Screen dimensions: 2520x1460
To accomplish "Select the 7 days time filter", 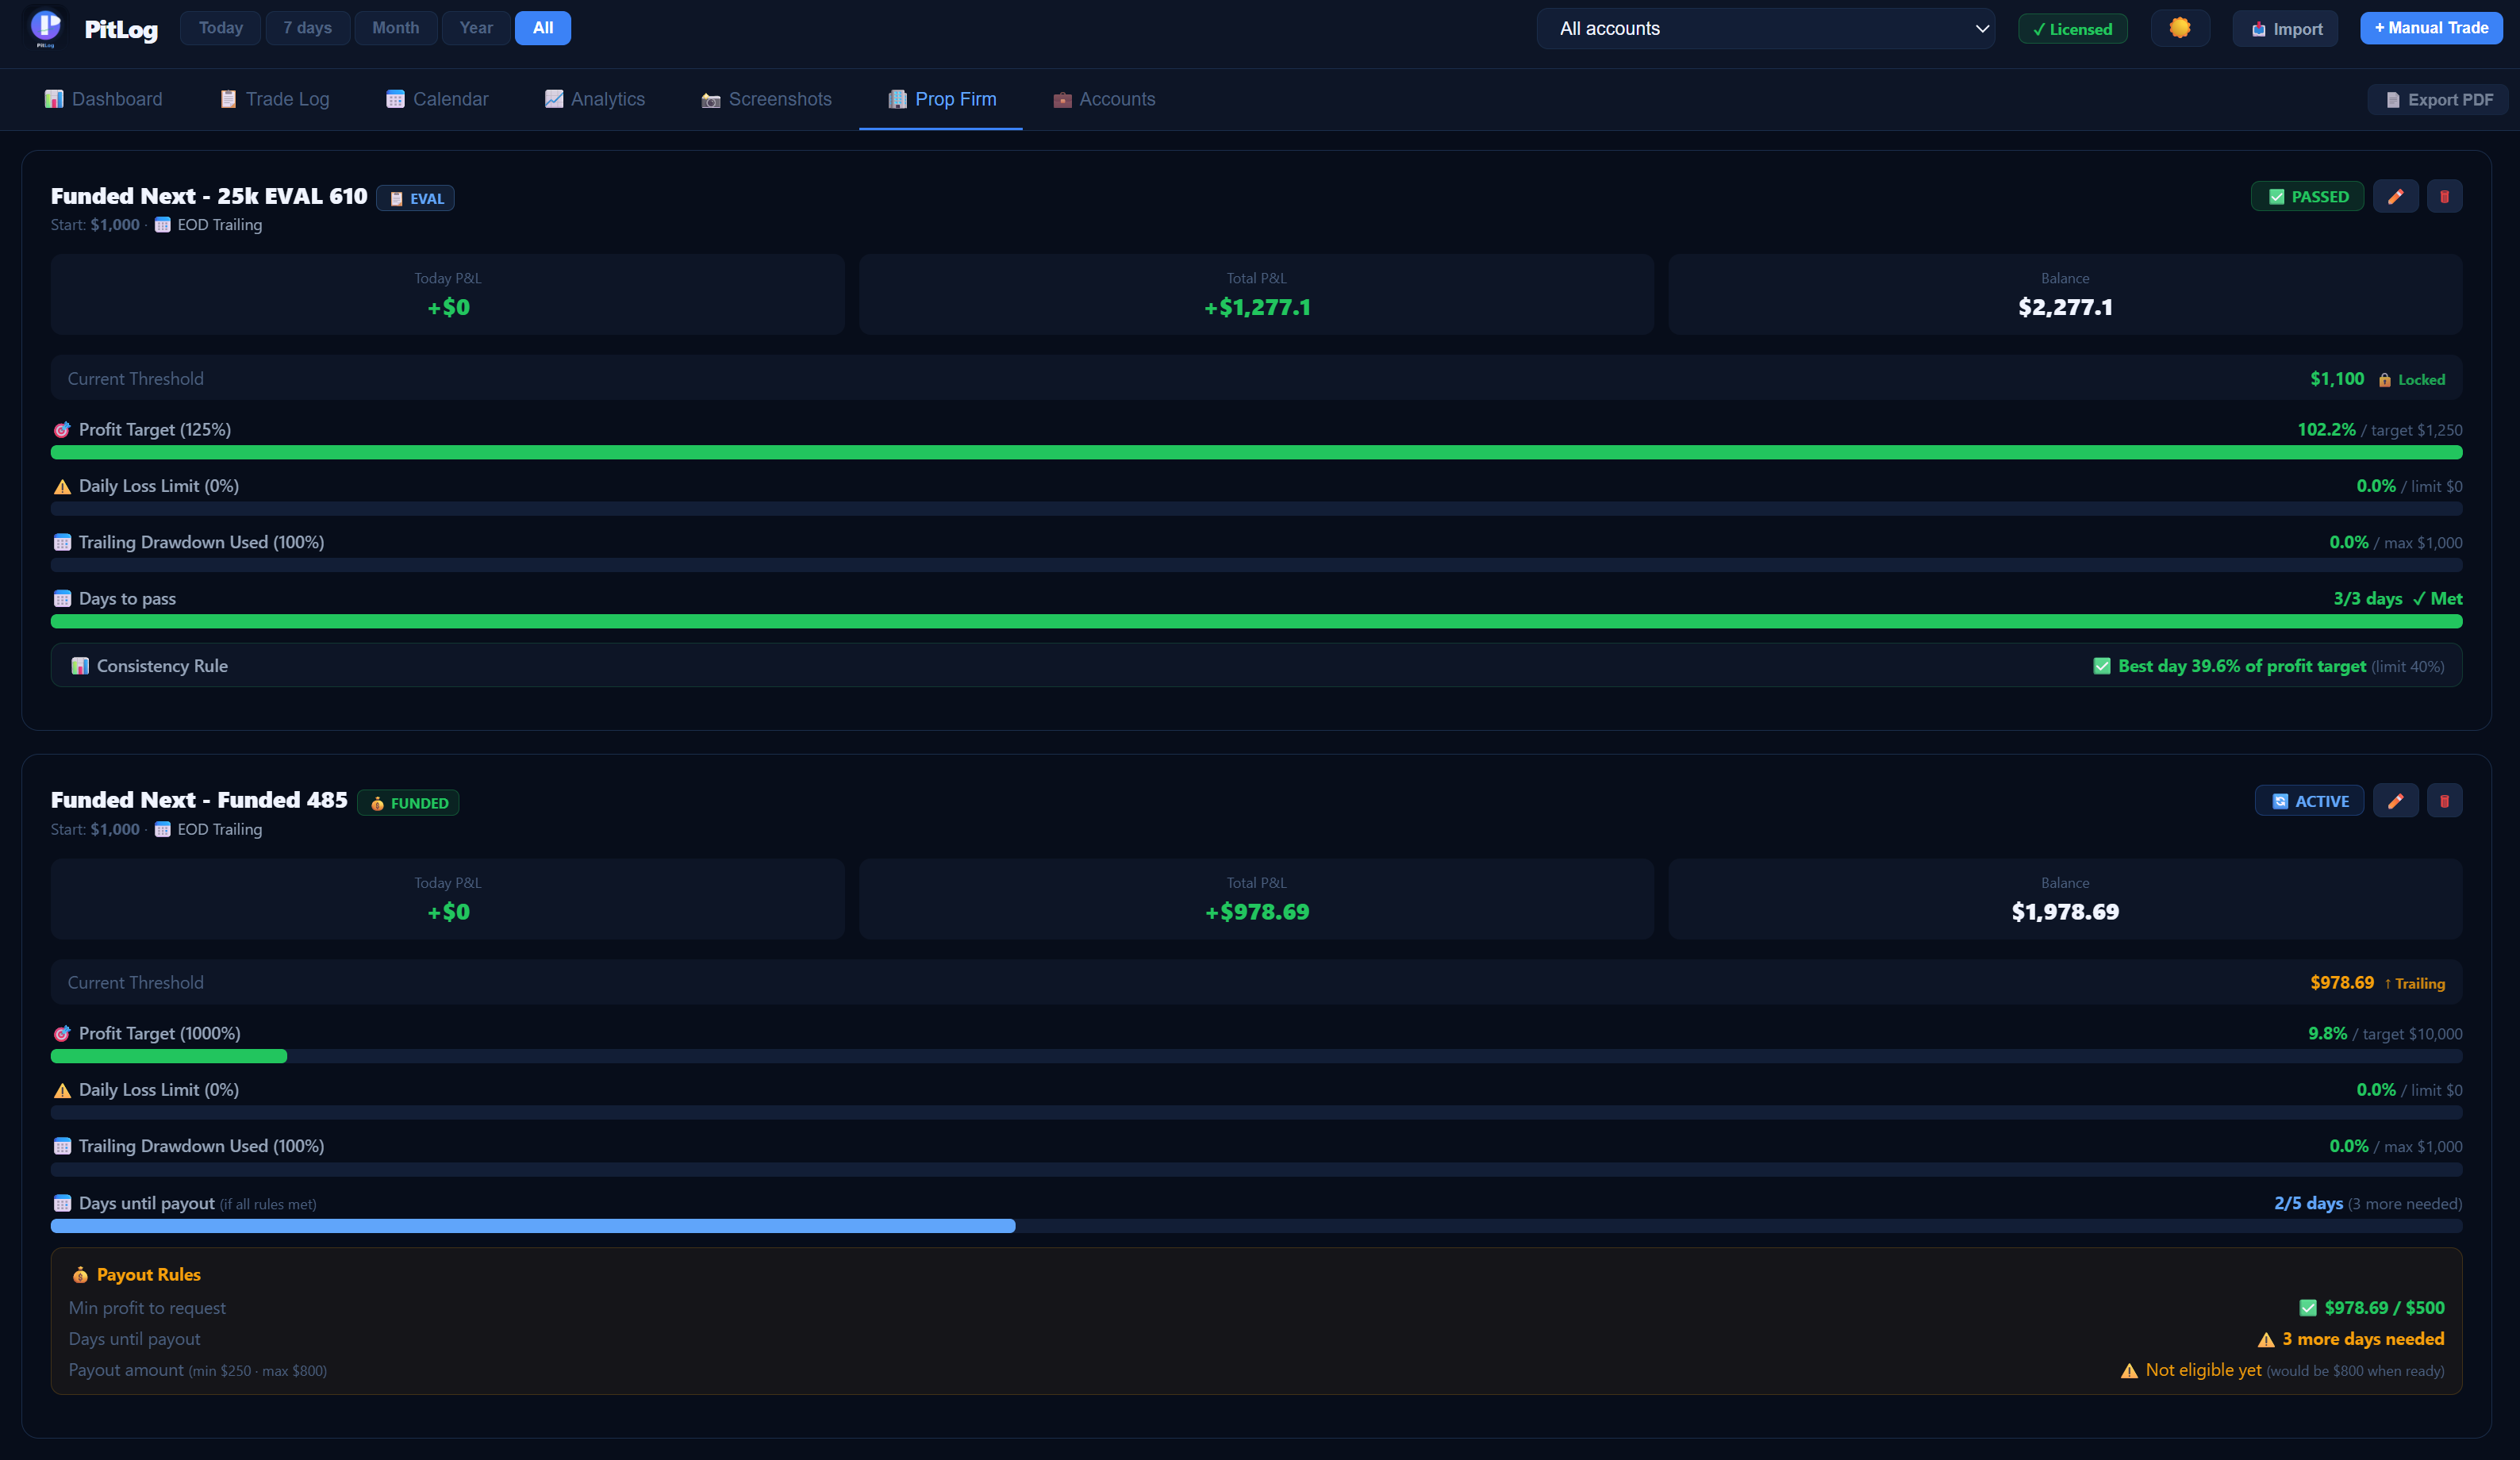I will tap(307, 28).
